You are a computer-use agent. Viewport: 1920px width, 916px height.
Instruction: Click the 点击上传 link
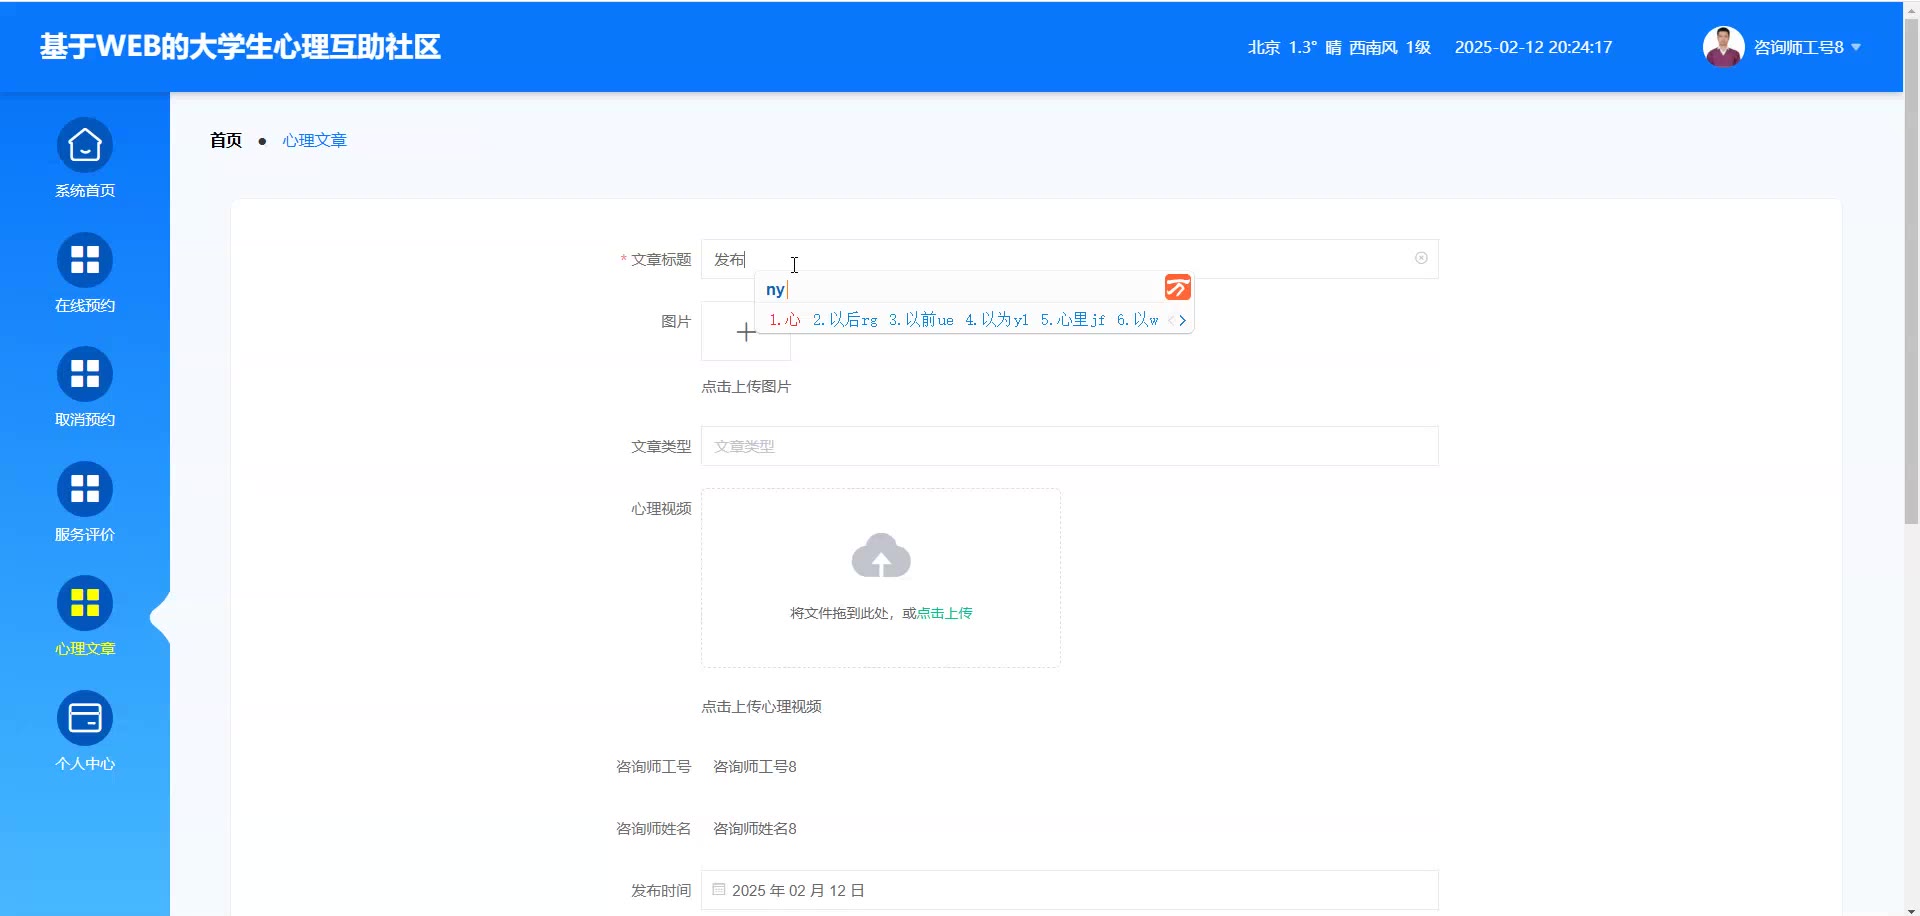point(944,613)
